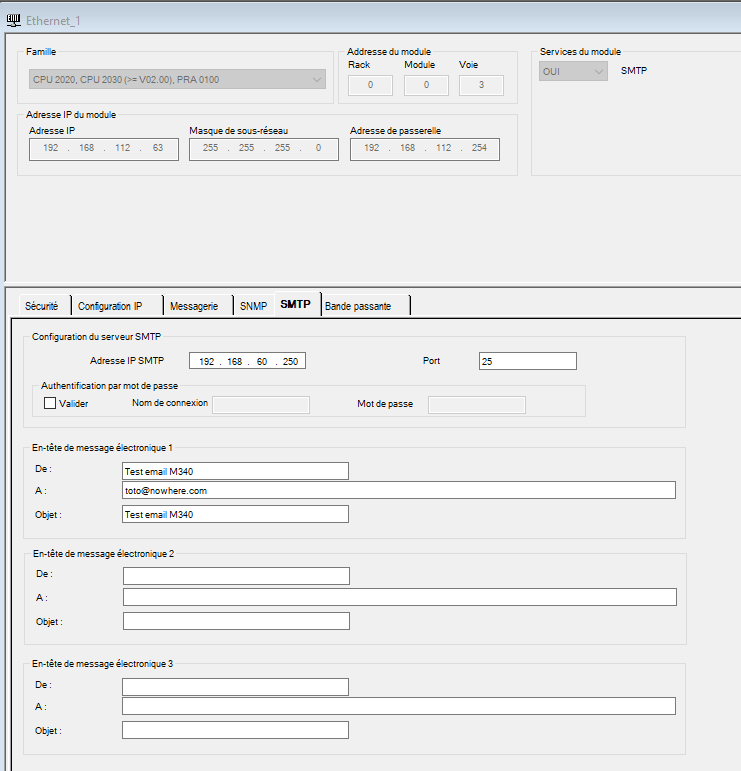This screenshot has width=741, height=771.
Task: Go to the SNMP tab
Action: (x=253, y=306)
